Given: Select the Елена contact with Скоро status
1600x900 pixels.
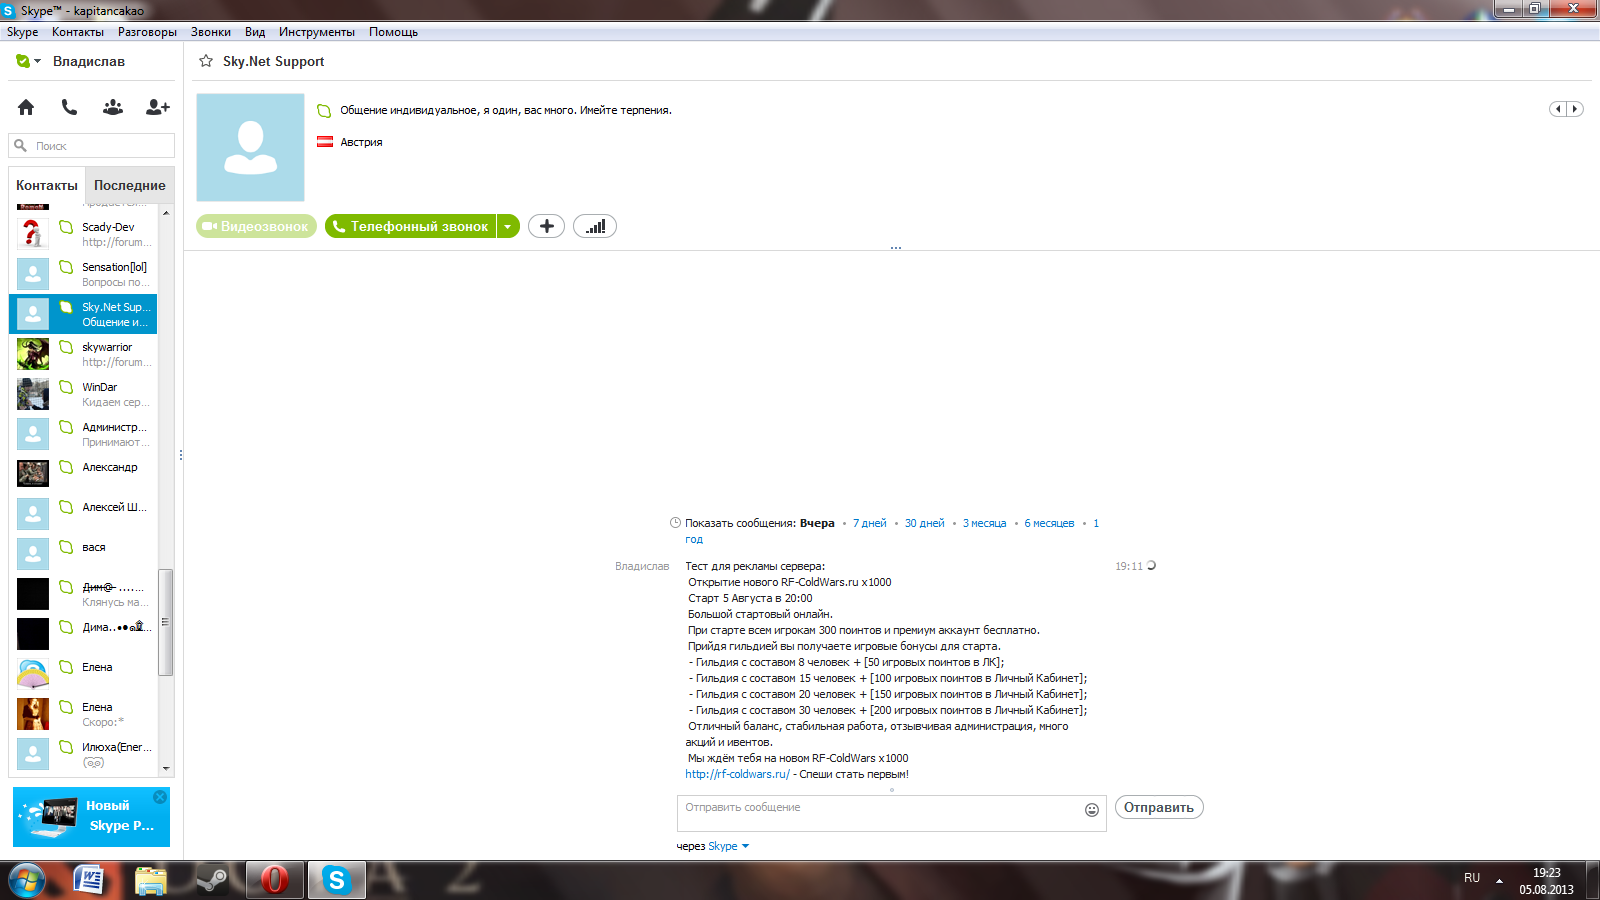Looking at the screenshot, I should 83,714.
